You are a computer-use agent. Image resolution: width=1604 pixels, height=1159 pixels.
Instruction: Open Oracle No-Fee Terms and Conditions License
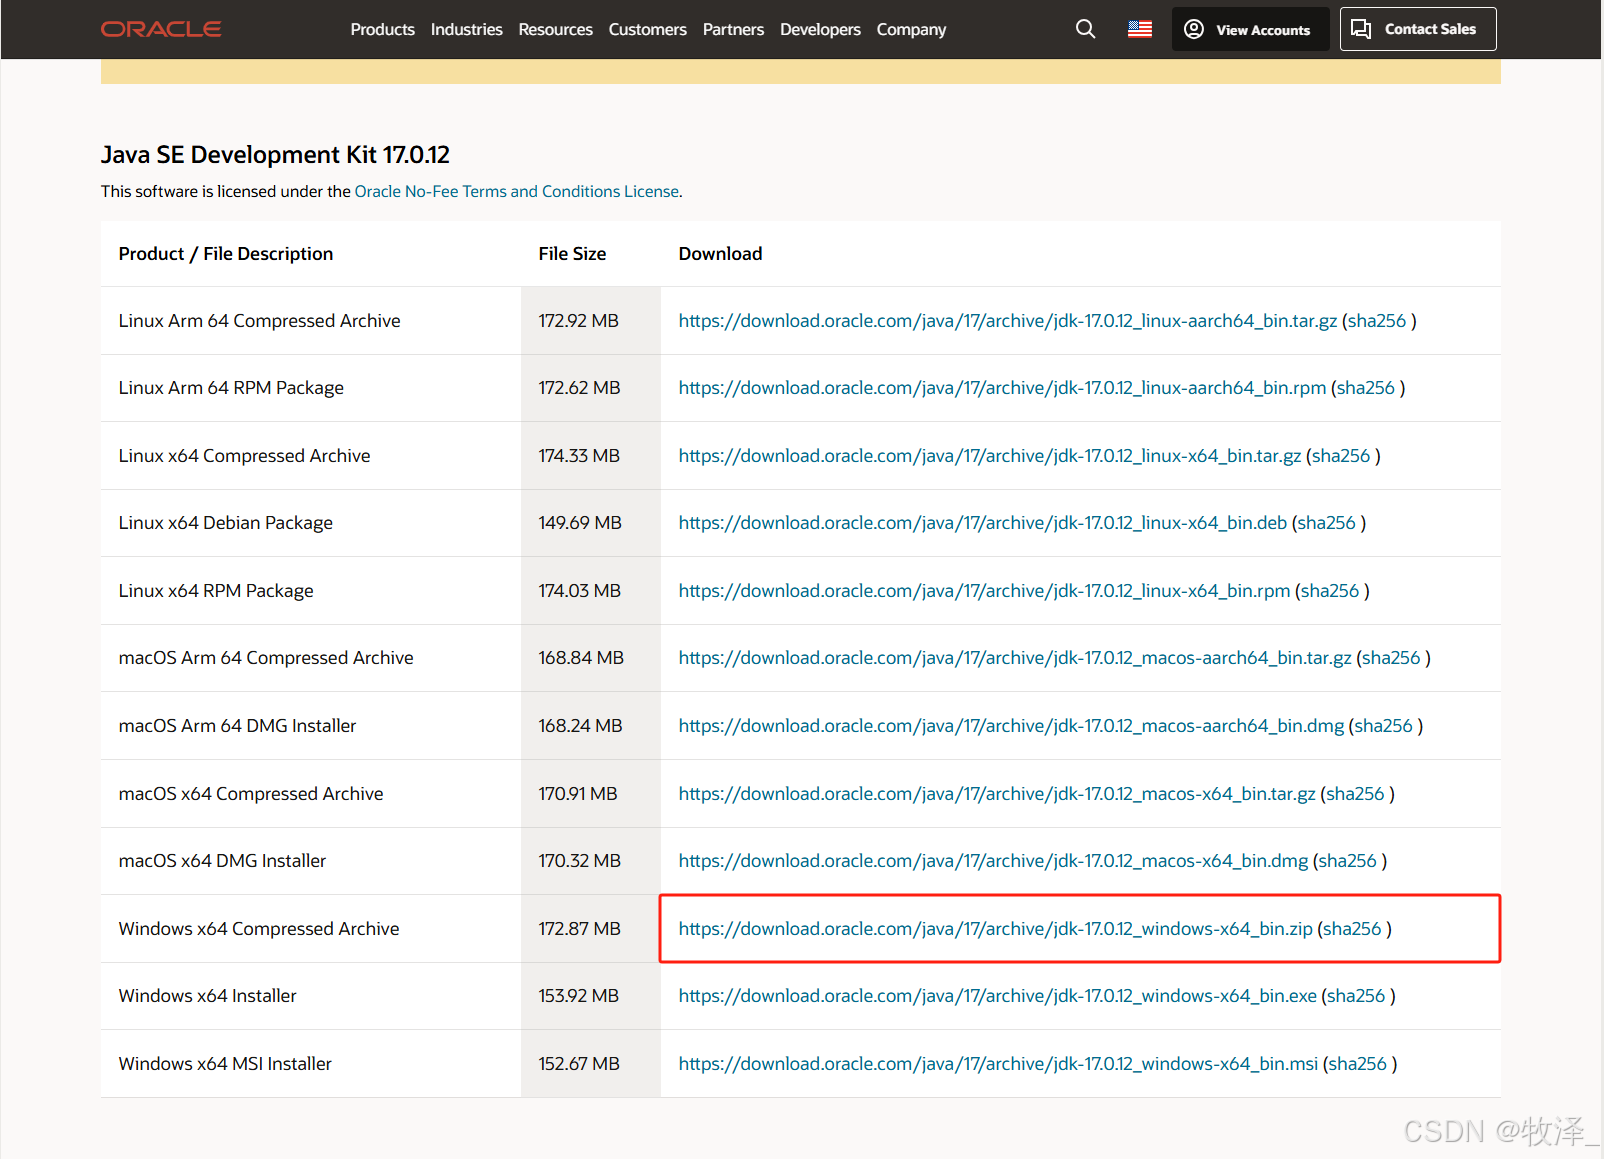pyautogui.click(x=517, y=191)
